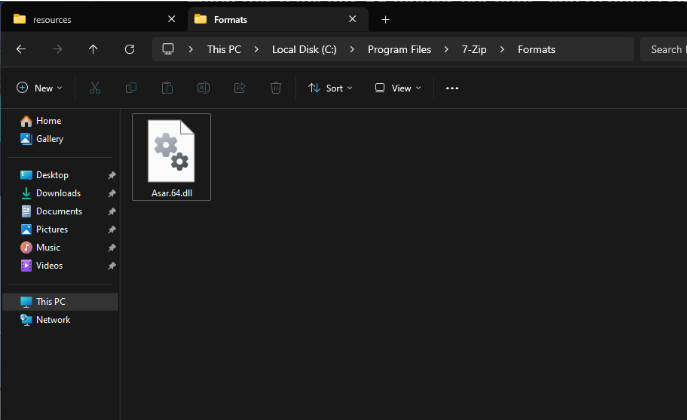Open the New item dropdown
Image resolution: width=687 pixels, height=420 pixels.
[39, 88]
